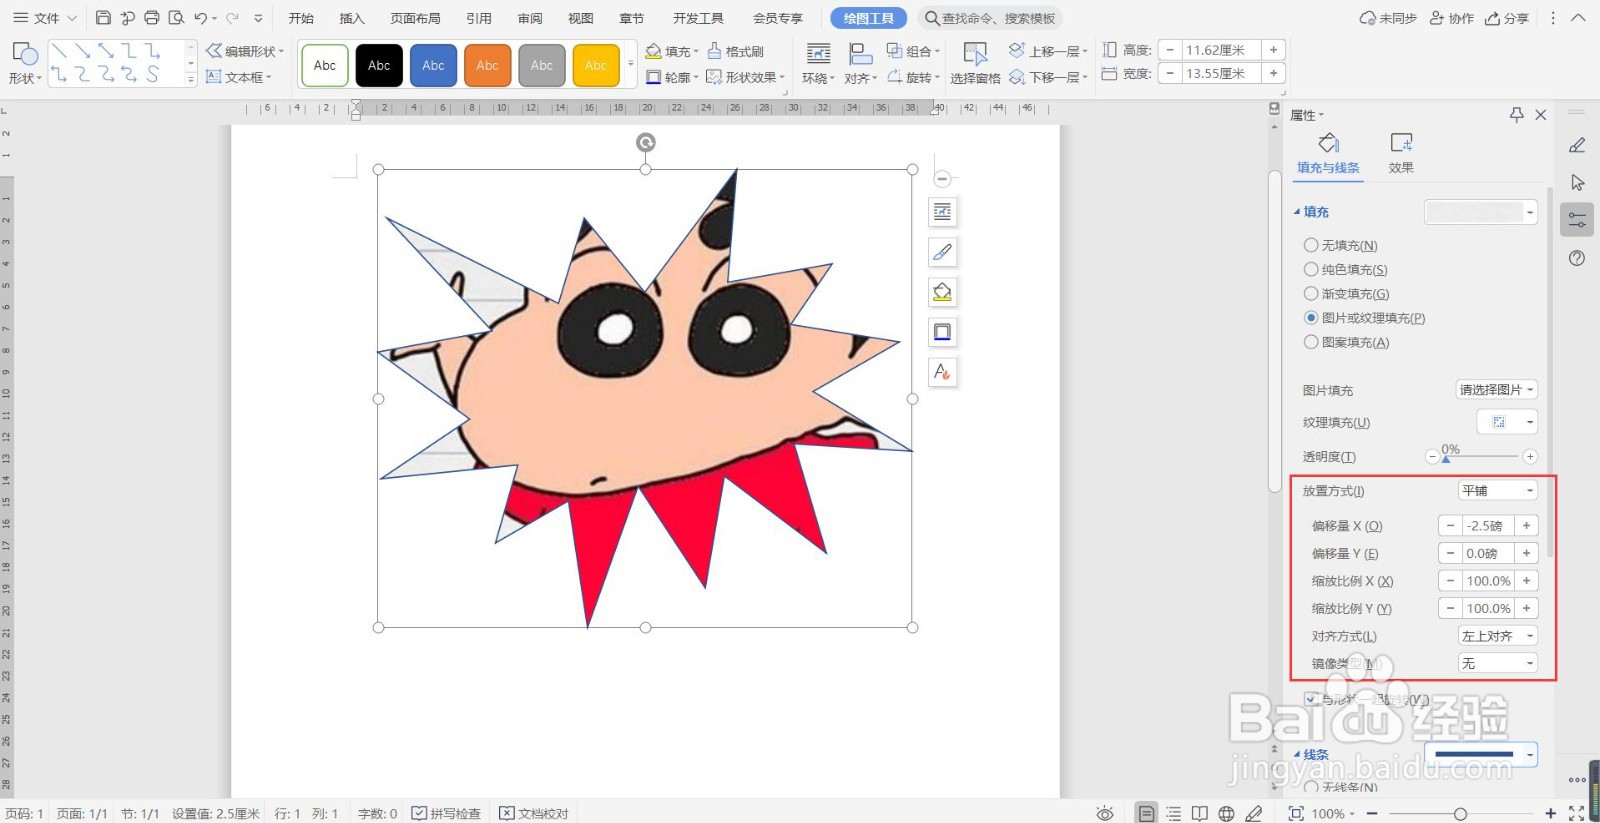This screenshot has width=1600, height=823.
Task: Click the sidebar help question mark icon
Action: (x=1577, y=258)
